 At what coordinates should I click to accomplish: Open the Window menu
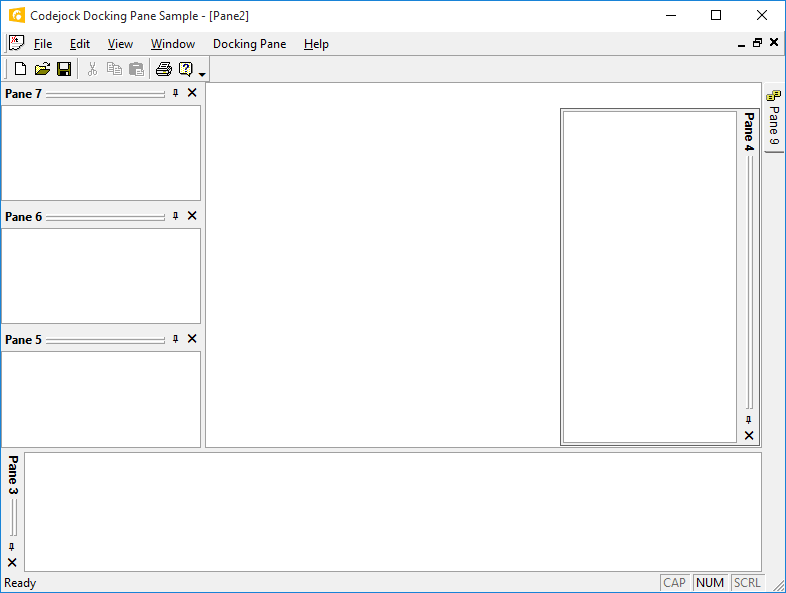click(173, 44)
